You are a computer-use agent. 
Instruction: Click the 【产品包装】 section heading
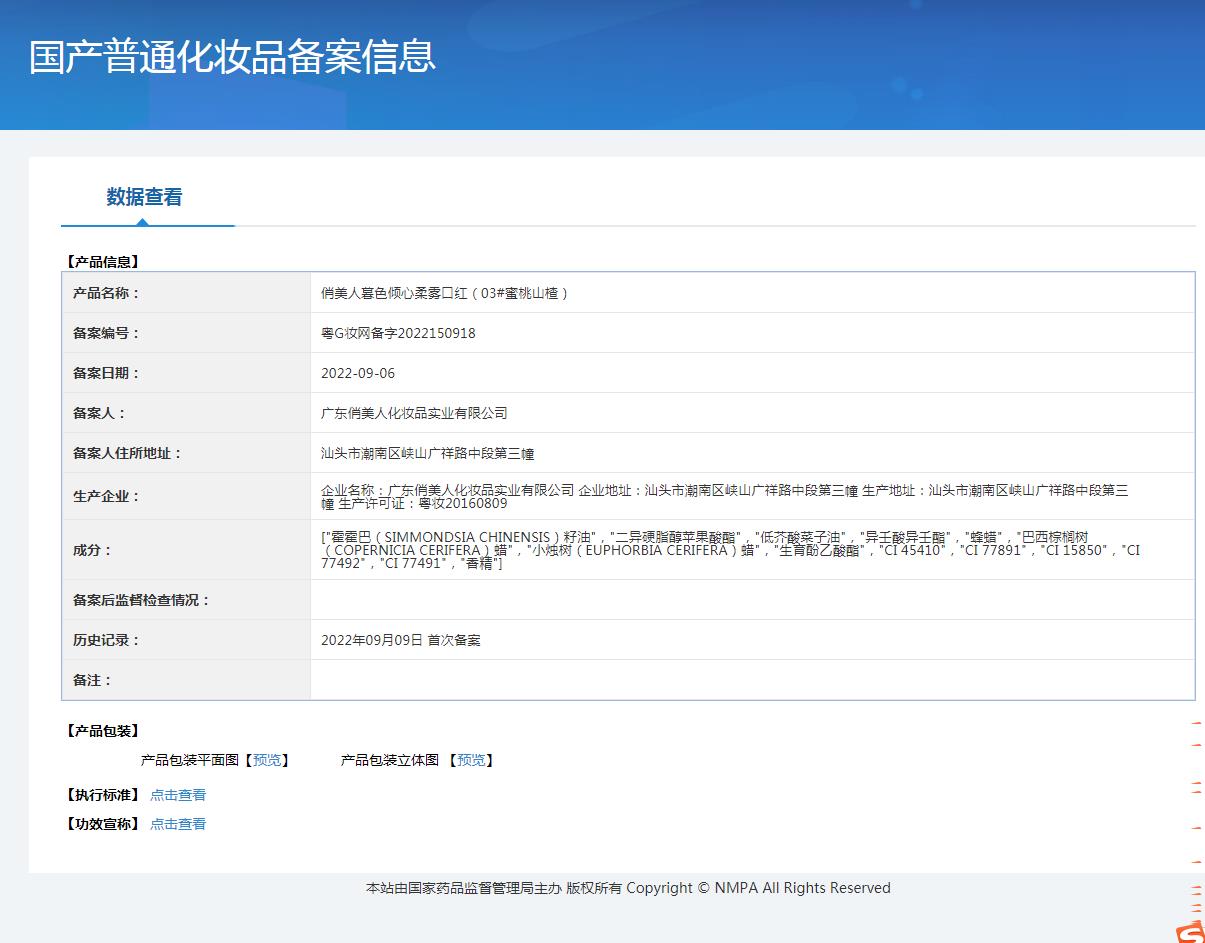(102, 731)
